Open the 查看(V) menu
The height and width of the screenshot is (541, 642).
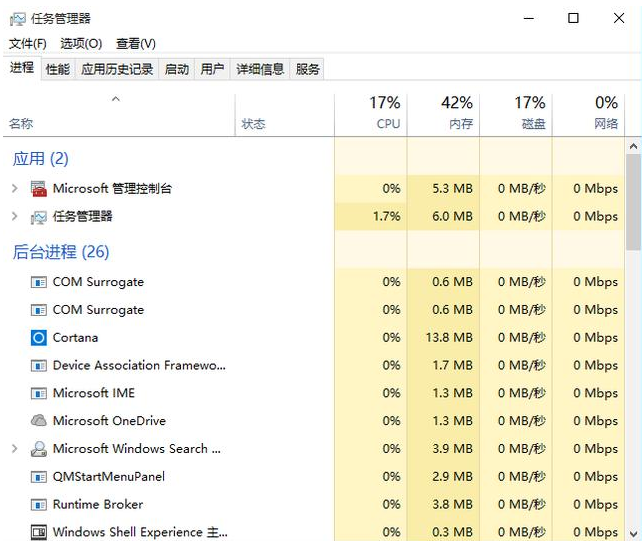pyautogui.click(x=136, y=43)
